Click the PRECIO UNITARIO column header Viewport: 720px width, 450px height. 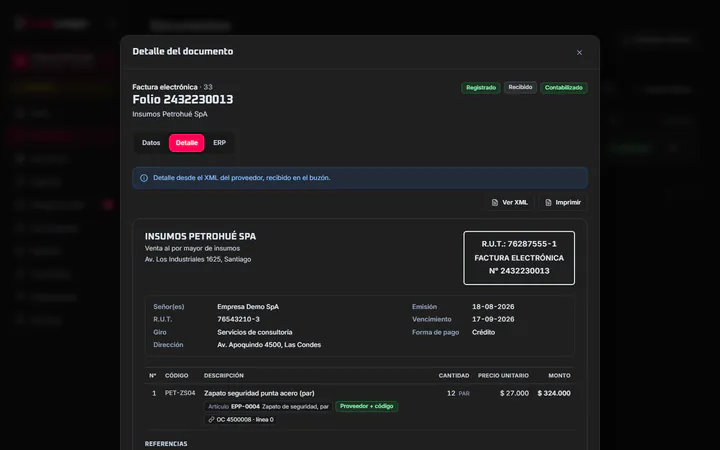point(503,376)
